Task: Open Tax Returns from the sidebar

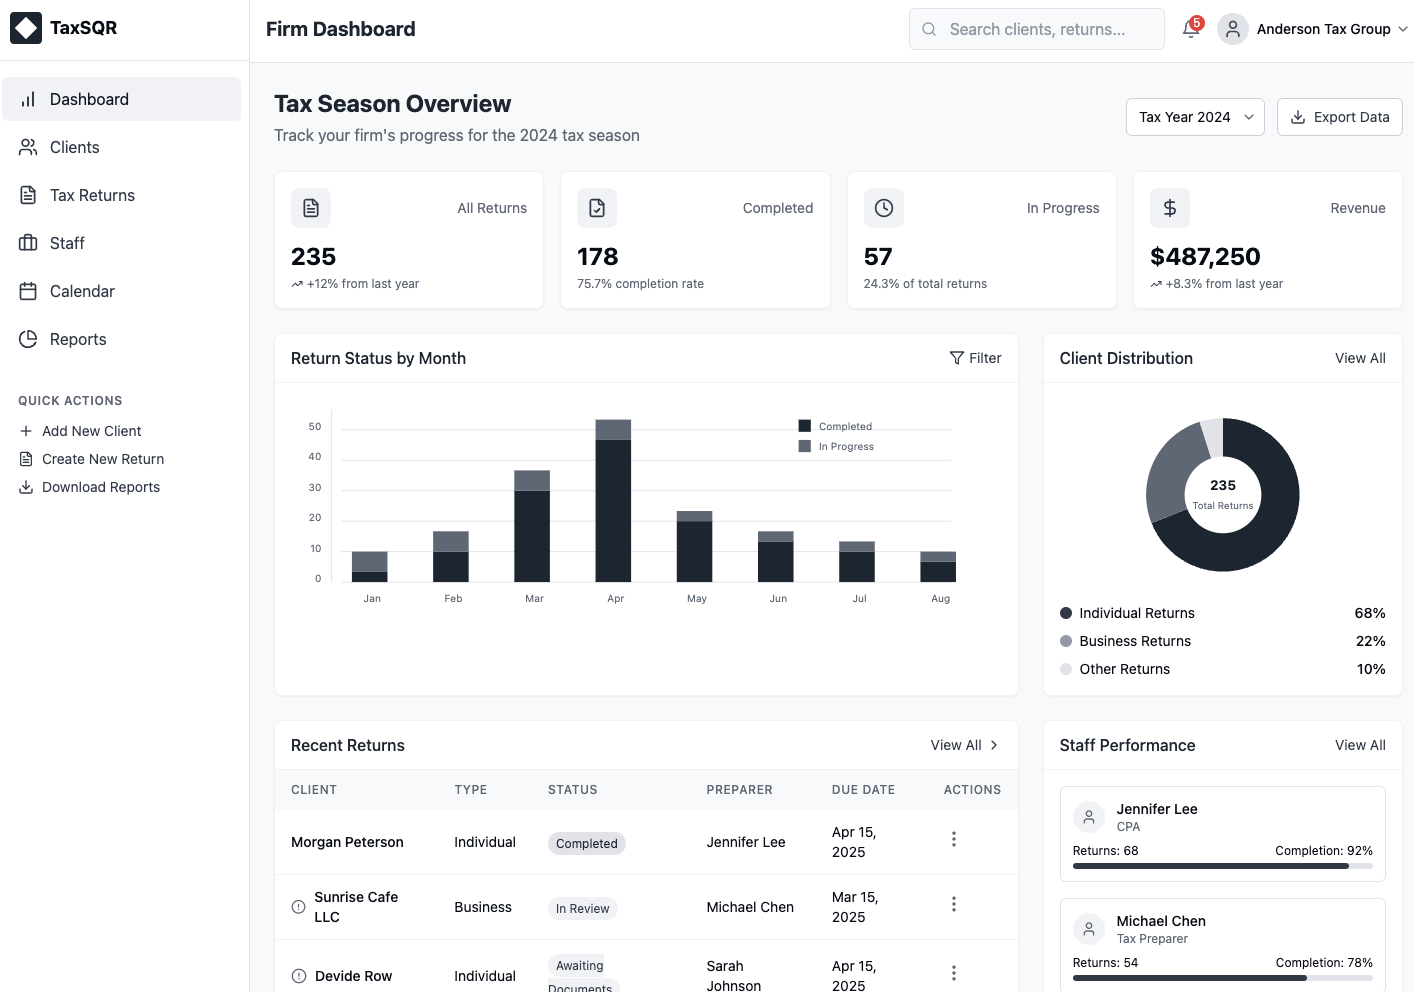Action: pyautogui.click(x=92, y=195)
